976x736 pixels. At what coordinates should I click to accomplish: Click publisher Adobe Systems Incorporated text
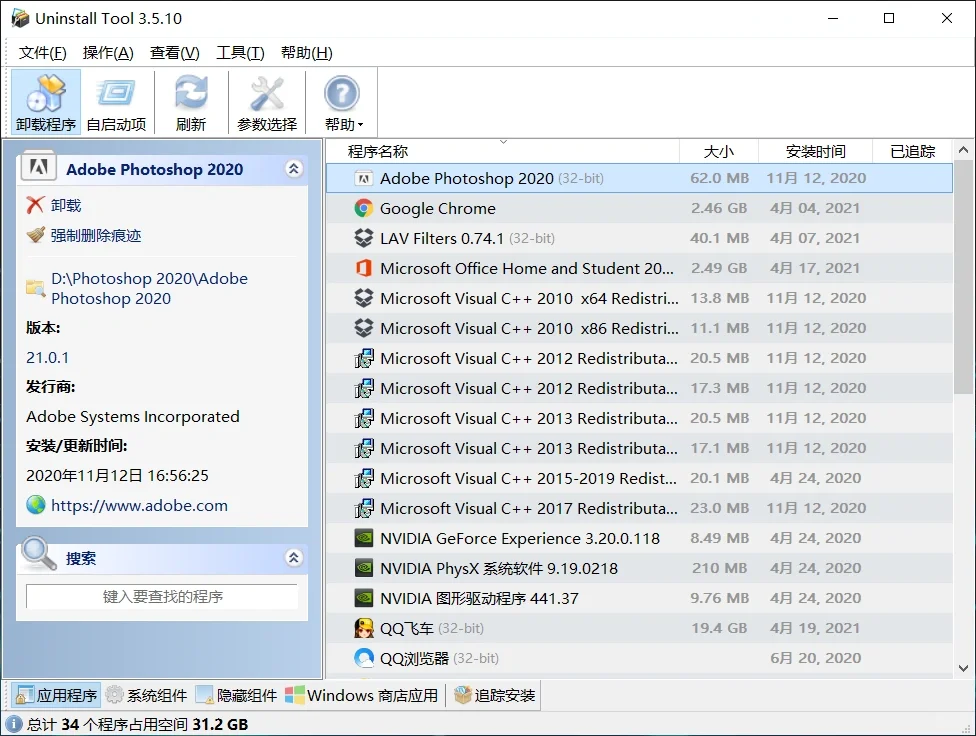click(133, 417)
